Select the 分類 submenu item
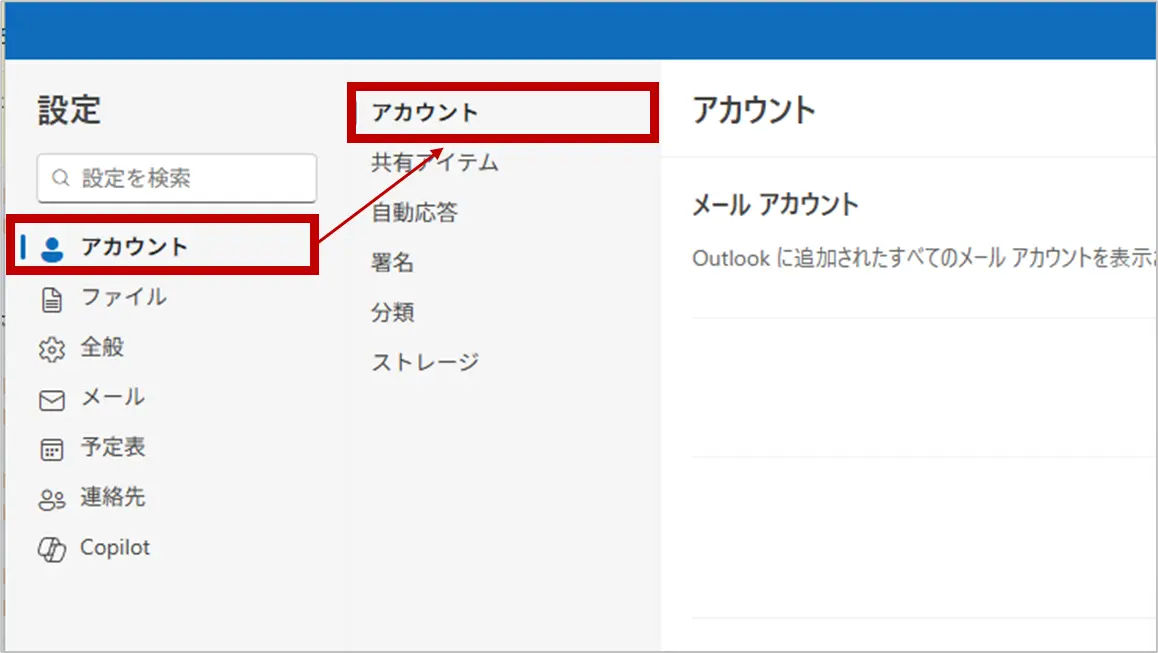1158x653 pixels. click(392, 313)
